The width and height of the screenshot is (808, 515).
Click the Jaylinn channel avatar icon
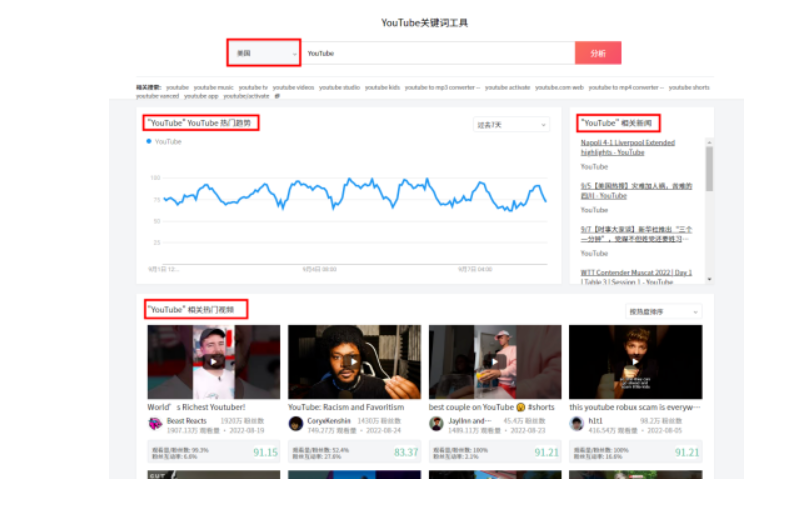[x=436, y=424]
